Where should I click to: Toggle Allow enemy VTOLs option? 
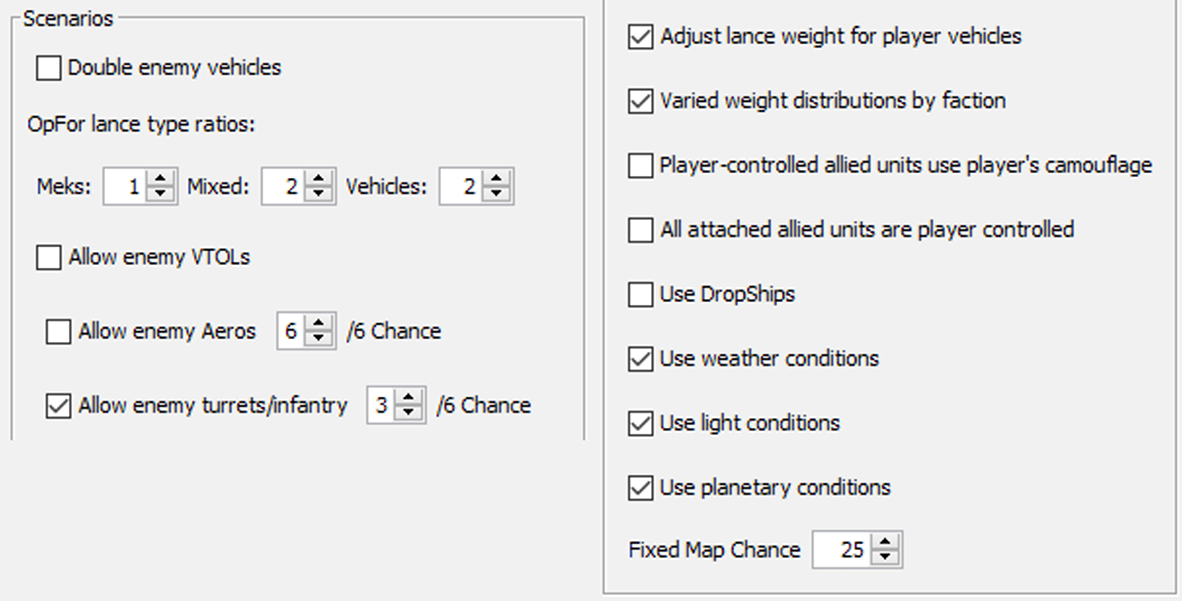(48, 258)
